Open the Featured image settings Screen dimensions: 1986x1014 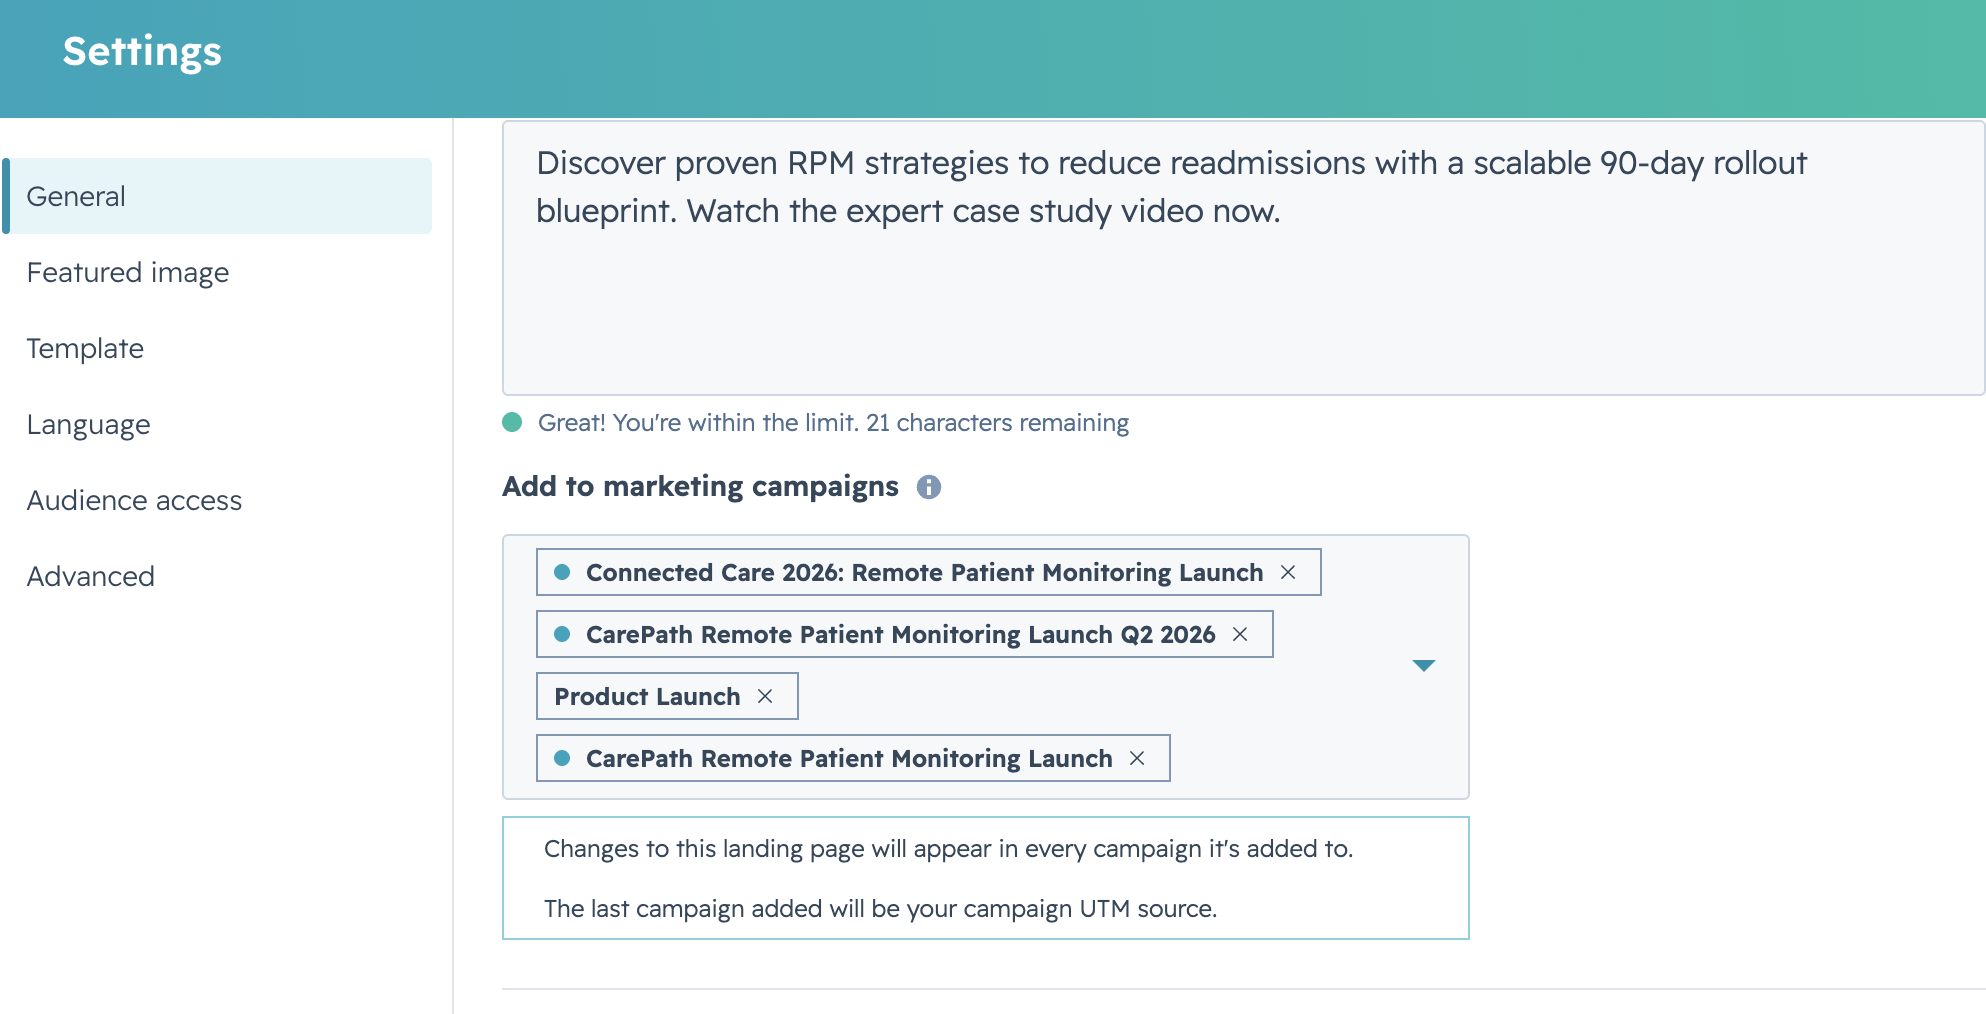click(x=128, y=272)
